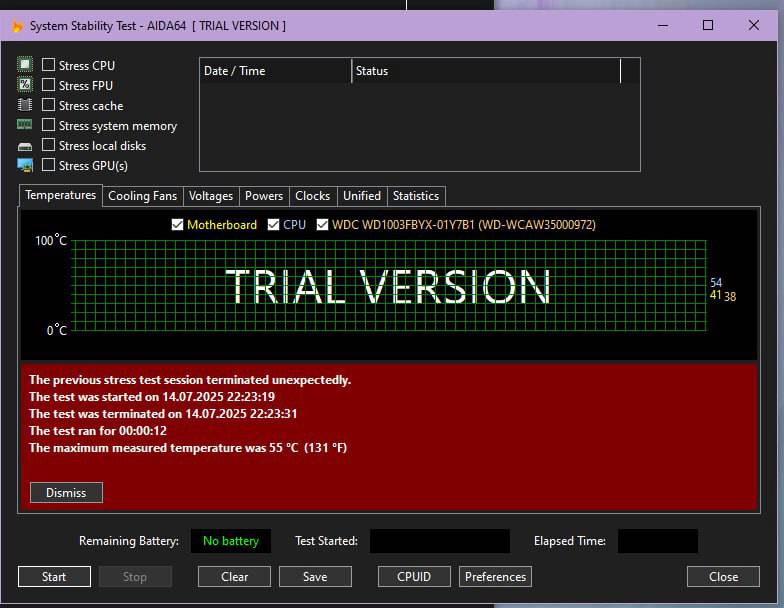This screenshot has height=608, width=784.
Task: Enable the Stress system memory checkbox
Action: coord(48,125)
